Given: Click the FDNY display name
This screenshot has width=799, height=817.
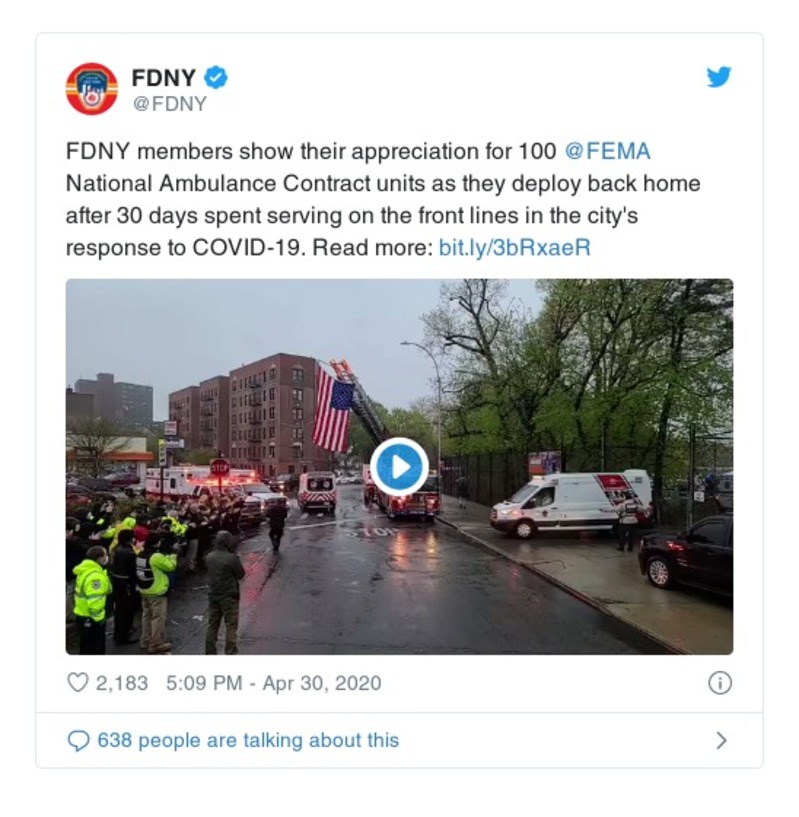Looking at the screenshot, I should 164,78.
